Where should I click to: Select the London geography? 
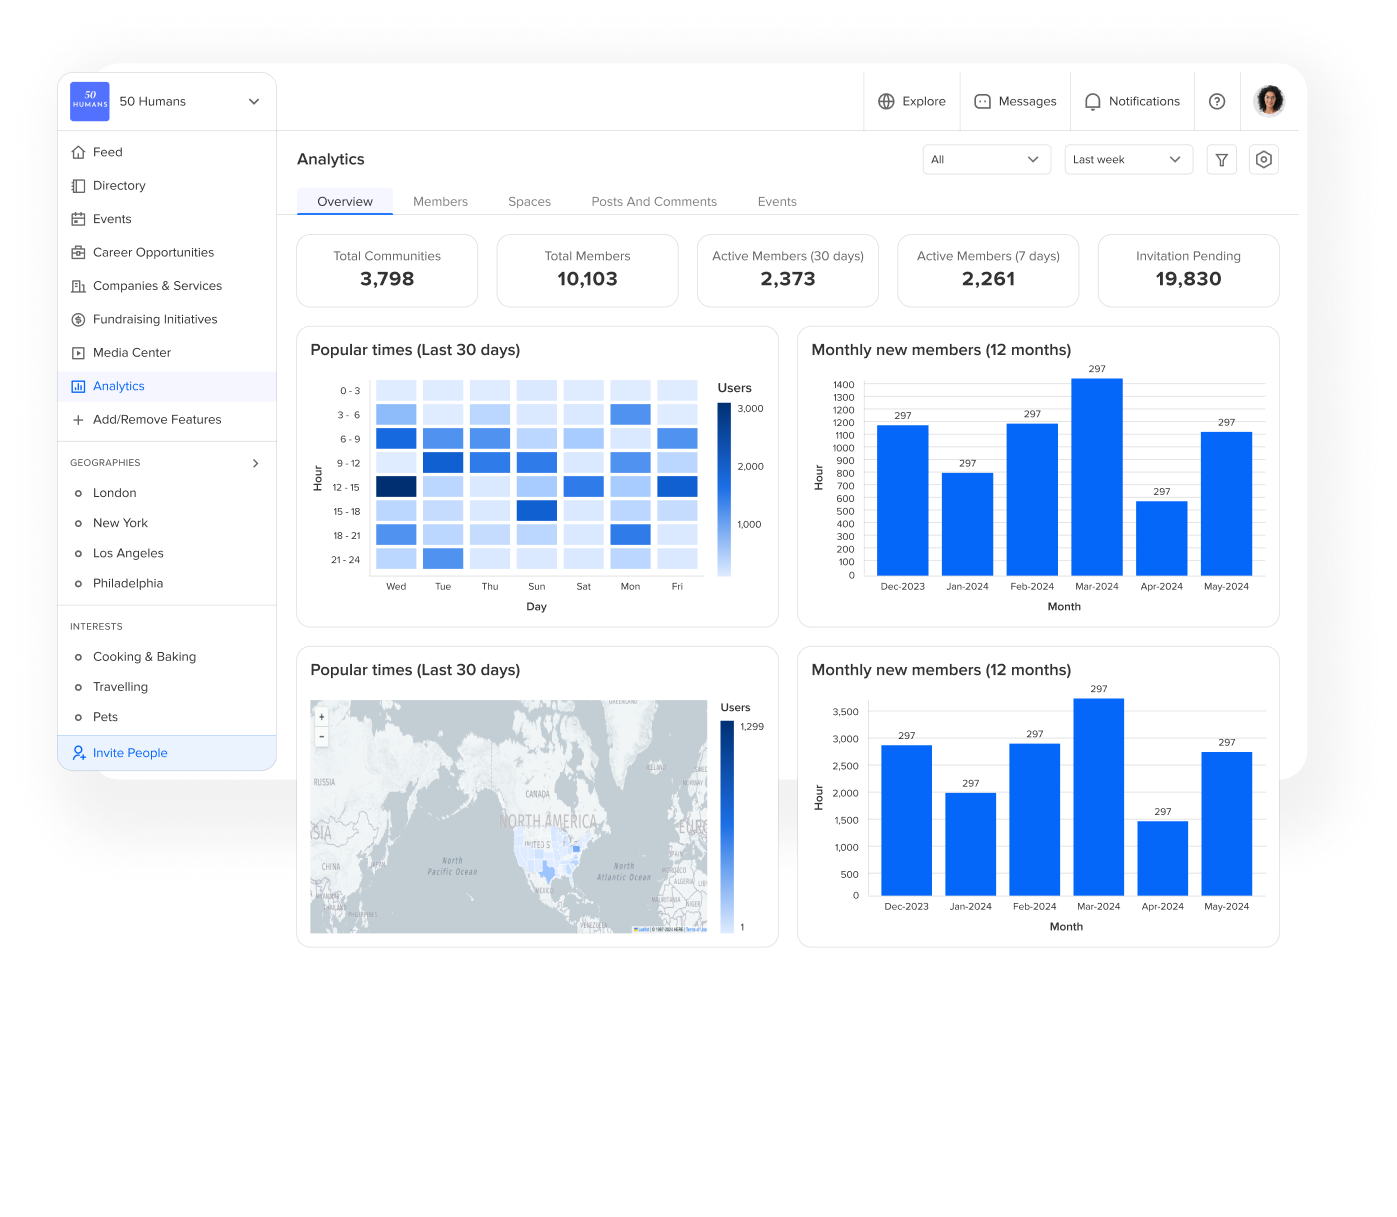coord(114,493)
